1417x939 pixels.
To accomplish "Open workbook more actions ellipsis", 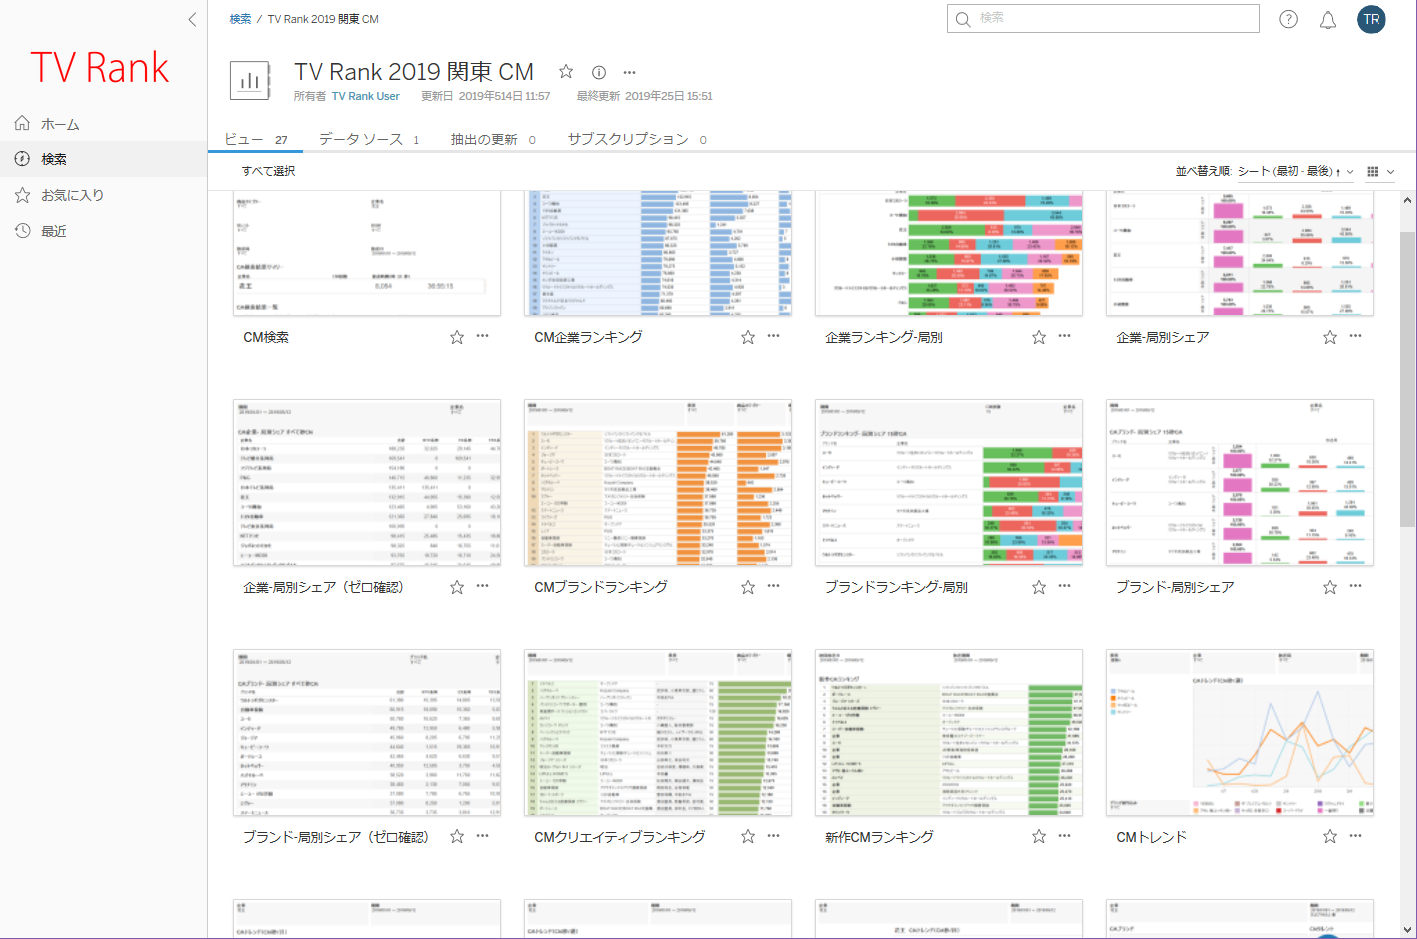I will click(629, 72).
